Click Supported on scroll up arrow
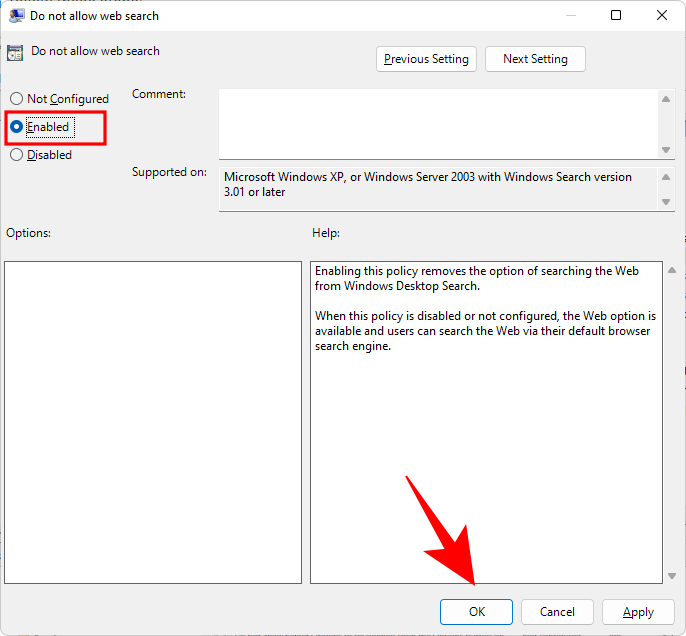 click(666, 177)
